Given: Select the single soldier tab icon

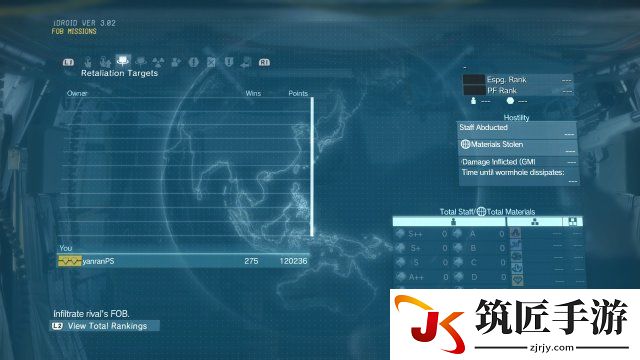Looking at the screenshot, I should pyautogui.click(x=88, y=62).
